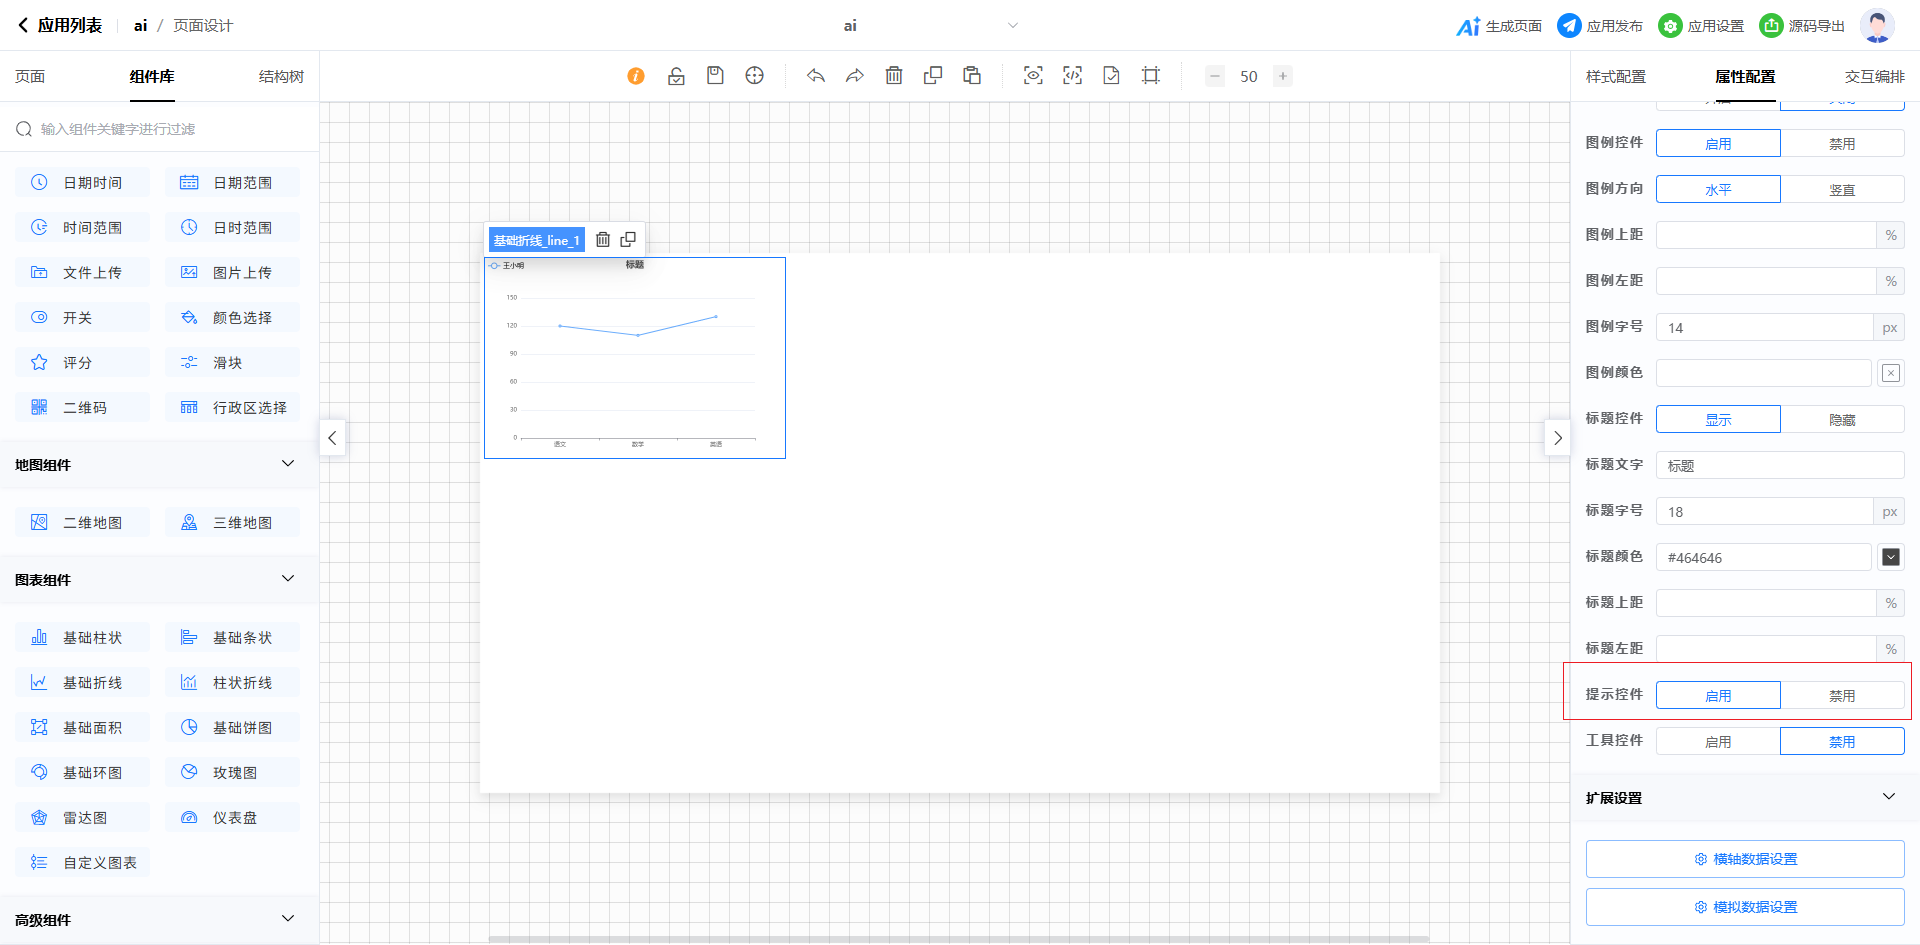Click the undo arrow in the toolbar
The image size is (1920, 945).
tap(816, 76)
